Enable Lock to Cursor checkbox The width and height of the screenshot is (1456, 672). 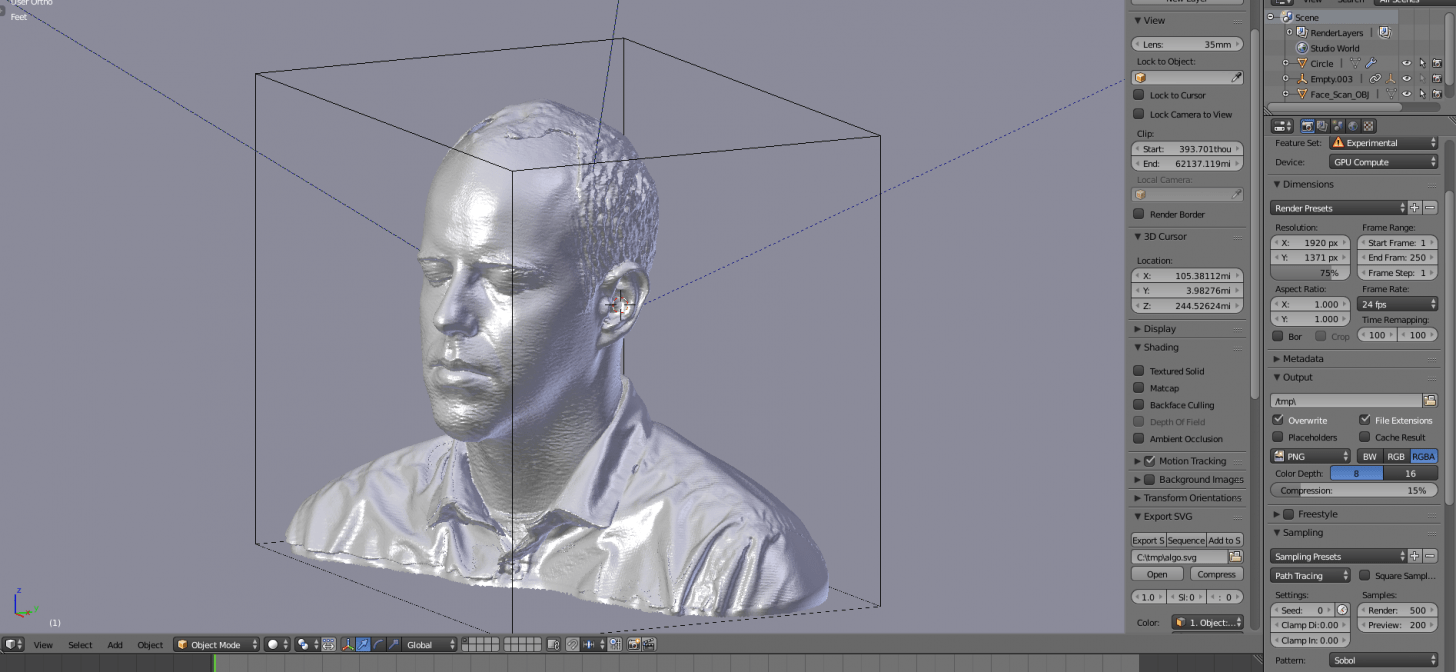(1138, 95)
